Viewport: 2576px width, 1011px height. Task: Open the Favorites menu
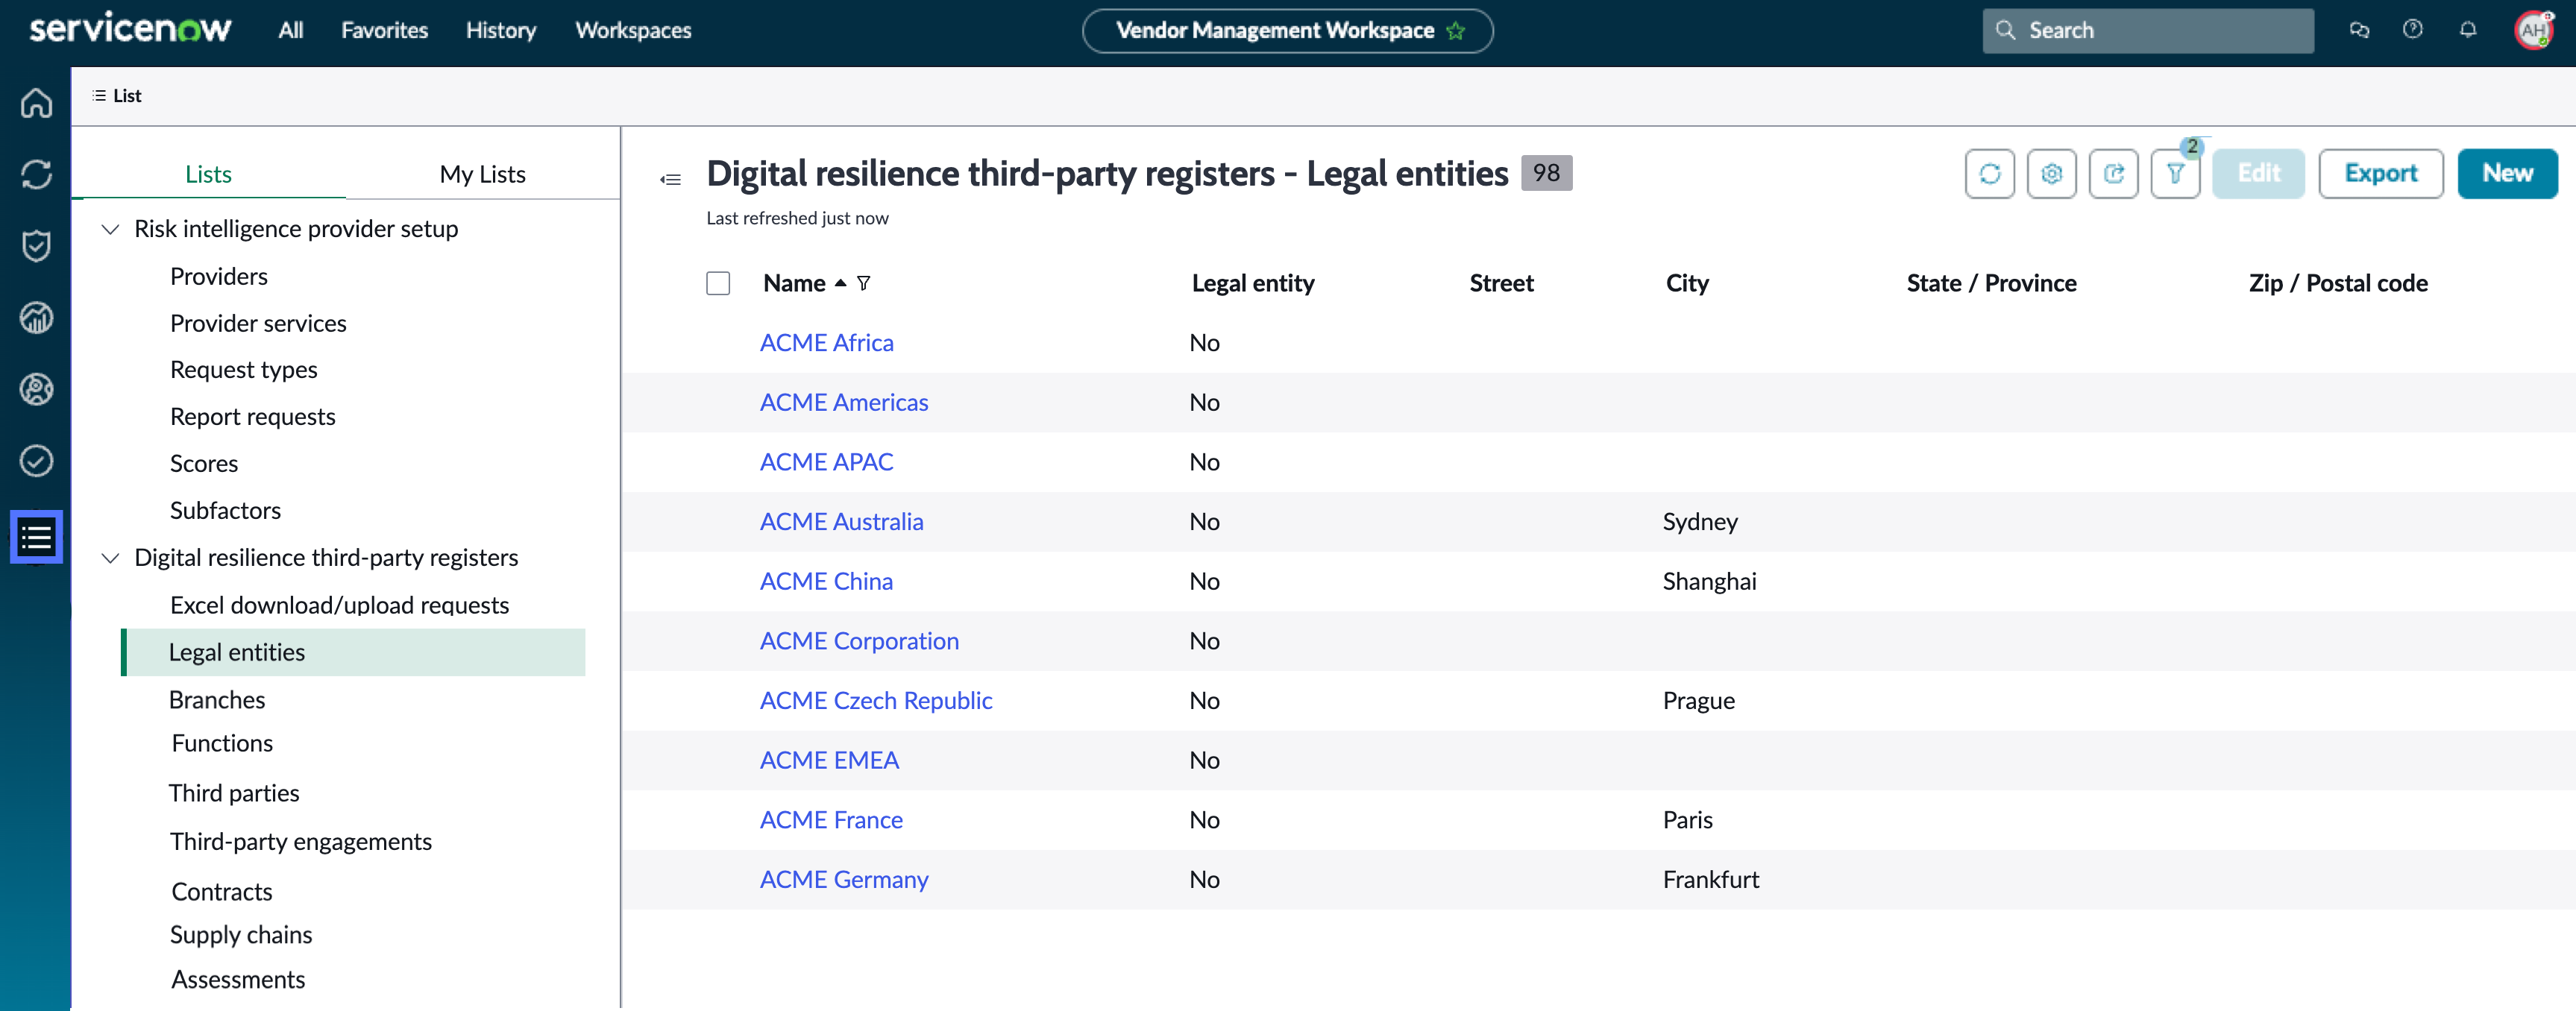(x=384, y=30)
